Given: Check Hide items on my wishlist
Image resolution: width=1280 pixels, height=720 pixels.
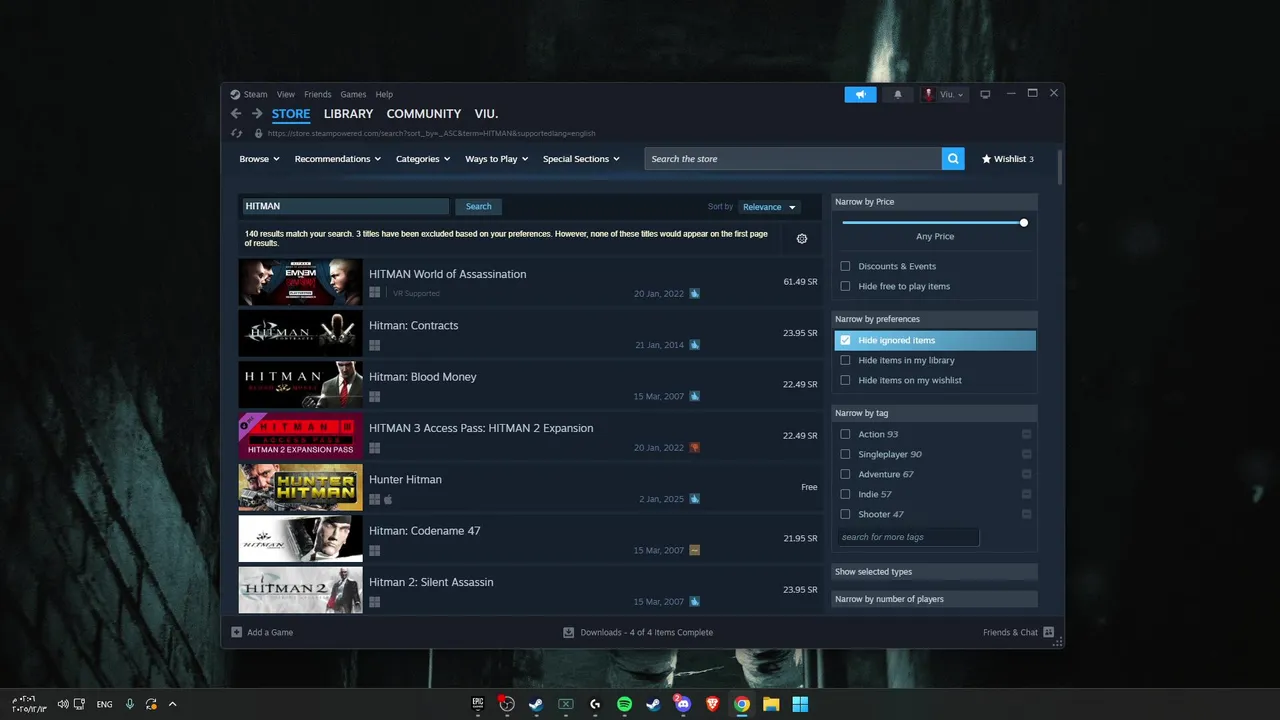Looking at the screenshot, I should point(845,380).
